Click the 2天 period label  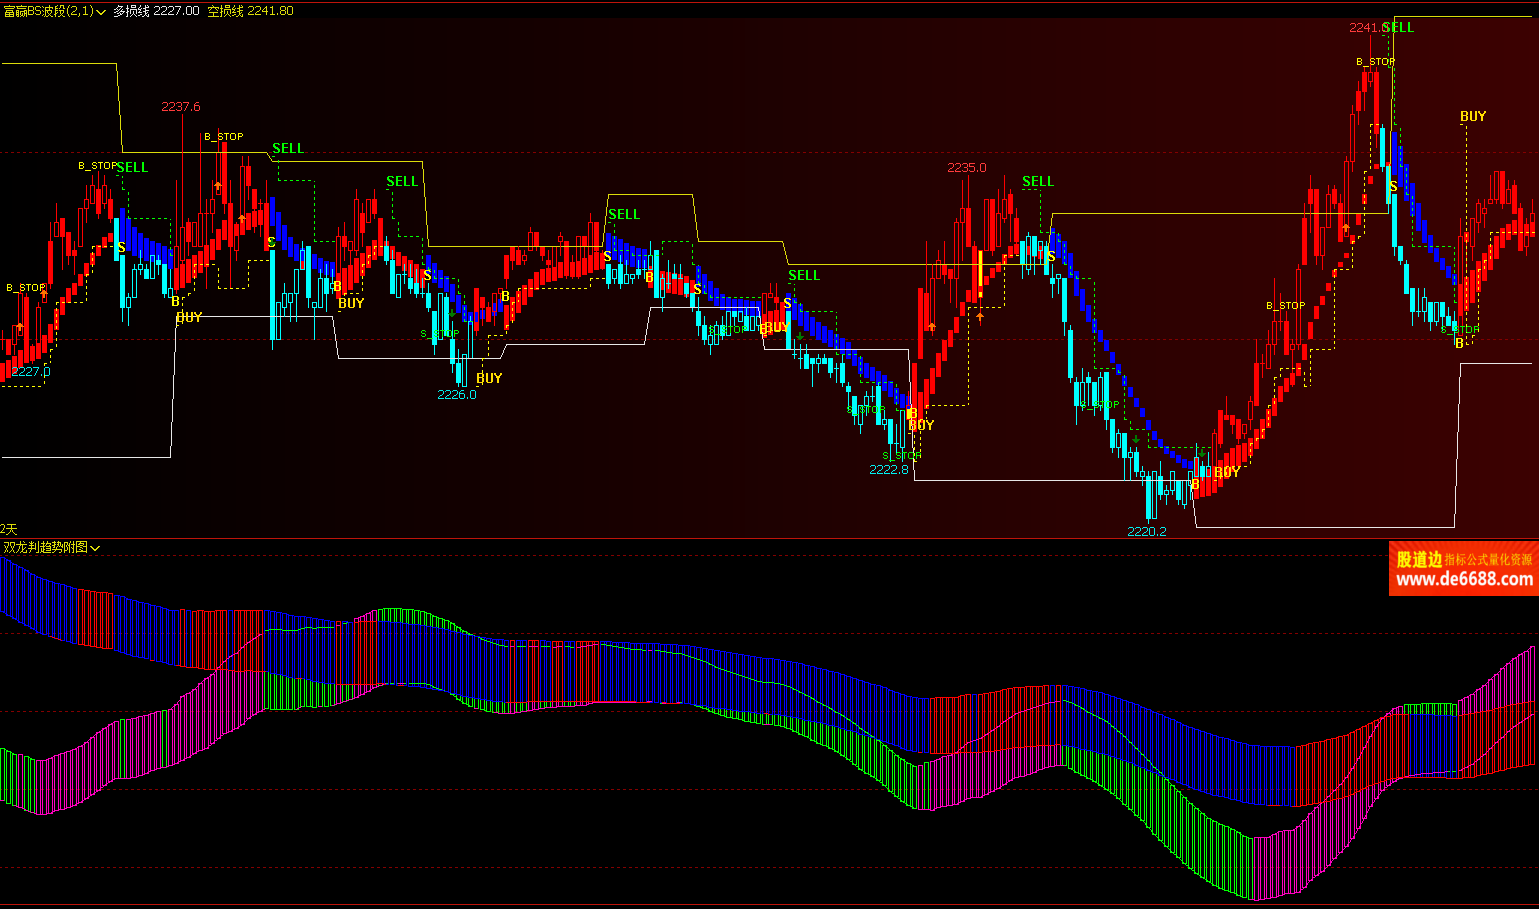[x=9, y=529]
